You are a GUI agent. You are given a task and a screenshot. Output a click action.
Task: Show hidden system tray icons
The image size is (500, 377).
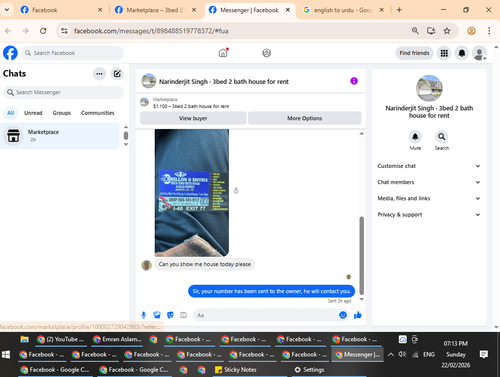[391, 354]
